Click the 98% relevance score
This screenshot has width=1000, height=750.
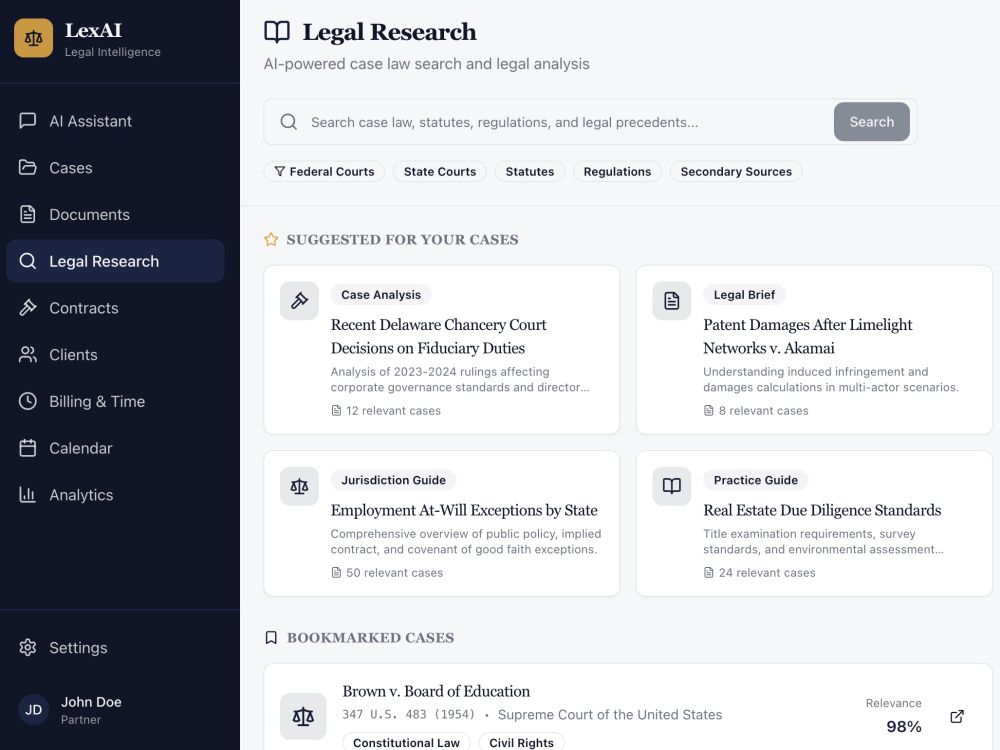(904, 726)
